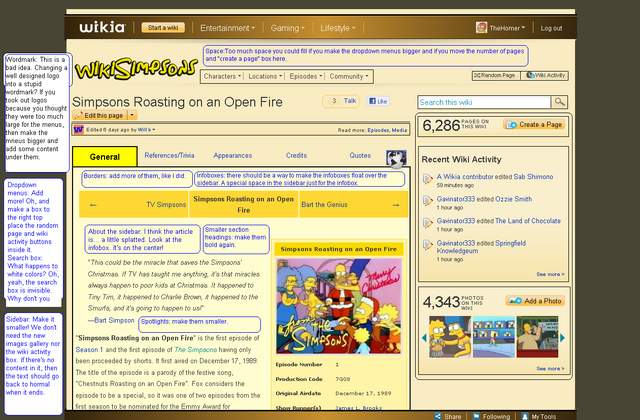Click the W avatar in edit history bar

pyautogui.click(x=78, y=130)
